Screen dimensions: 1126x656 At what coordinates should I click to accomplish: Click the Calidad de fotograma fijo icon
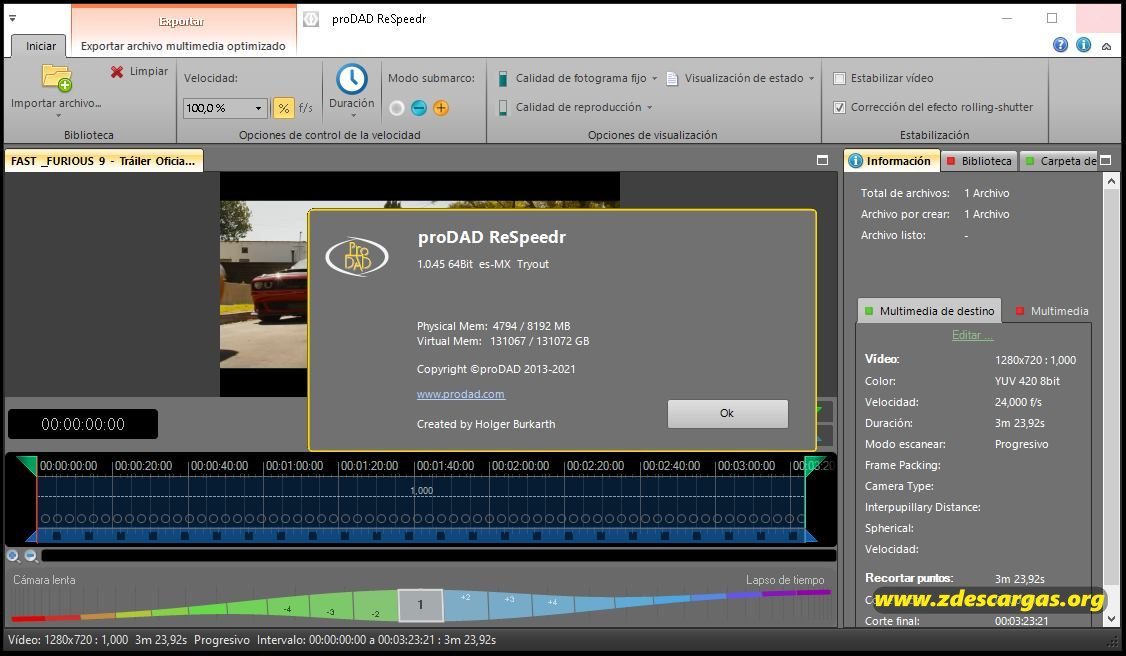point(503,78)
